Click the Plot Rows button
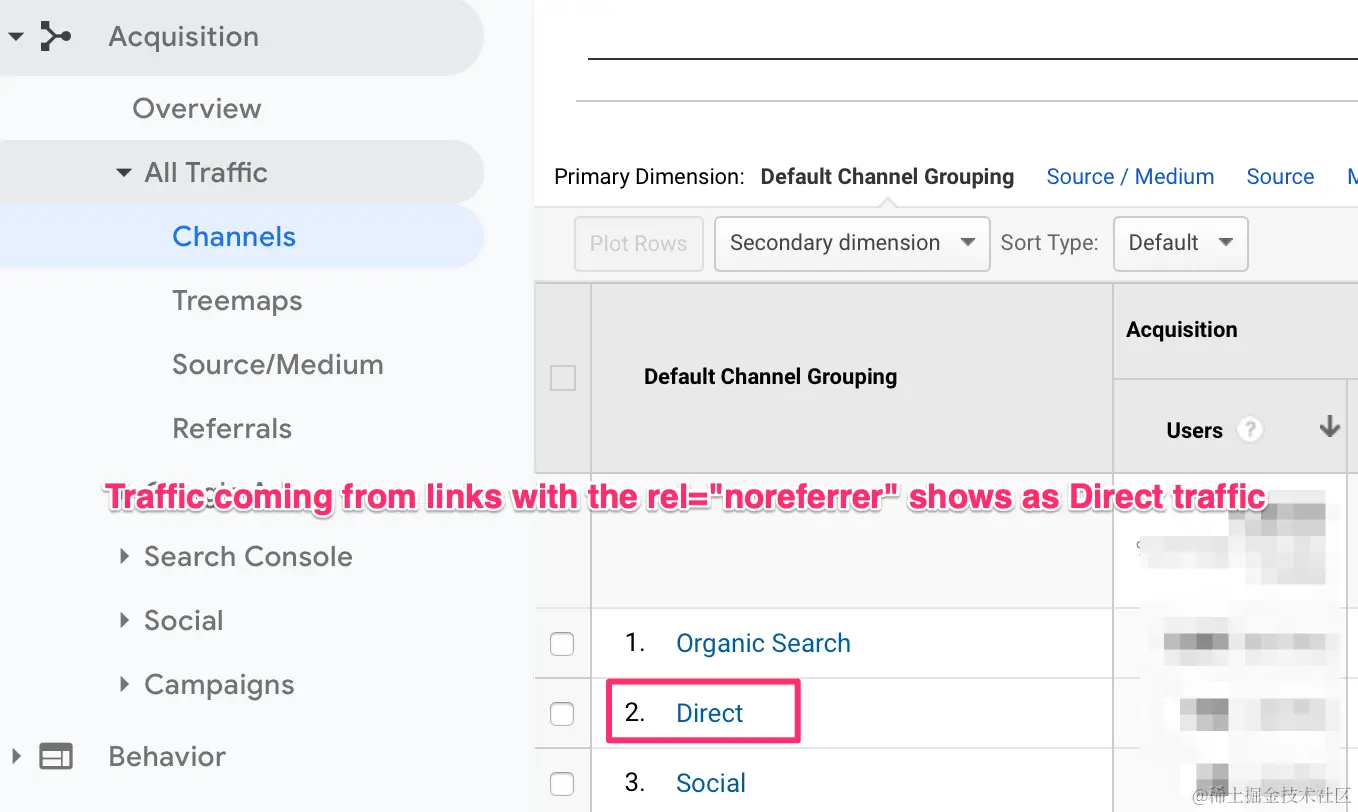 pos(638,243)
